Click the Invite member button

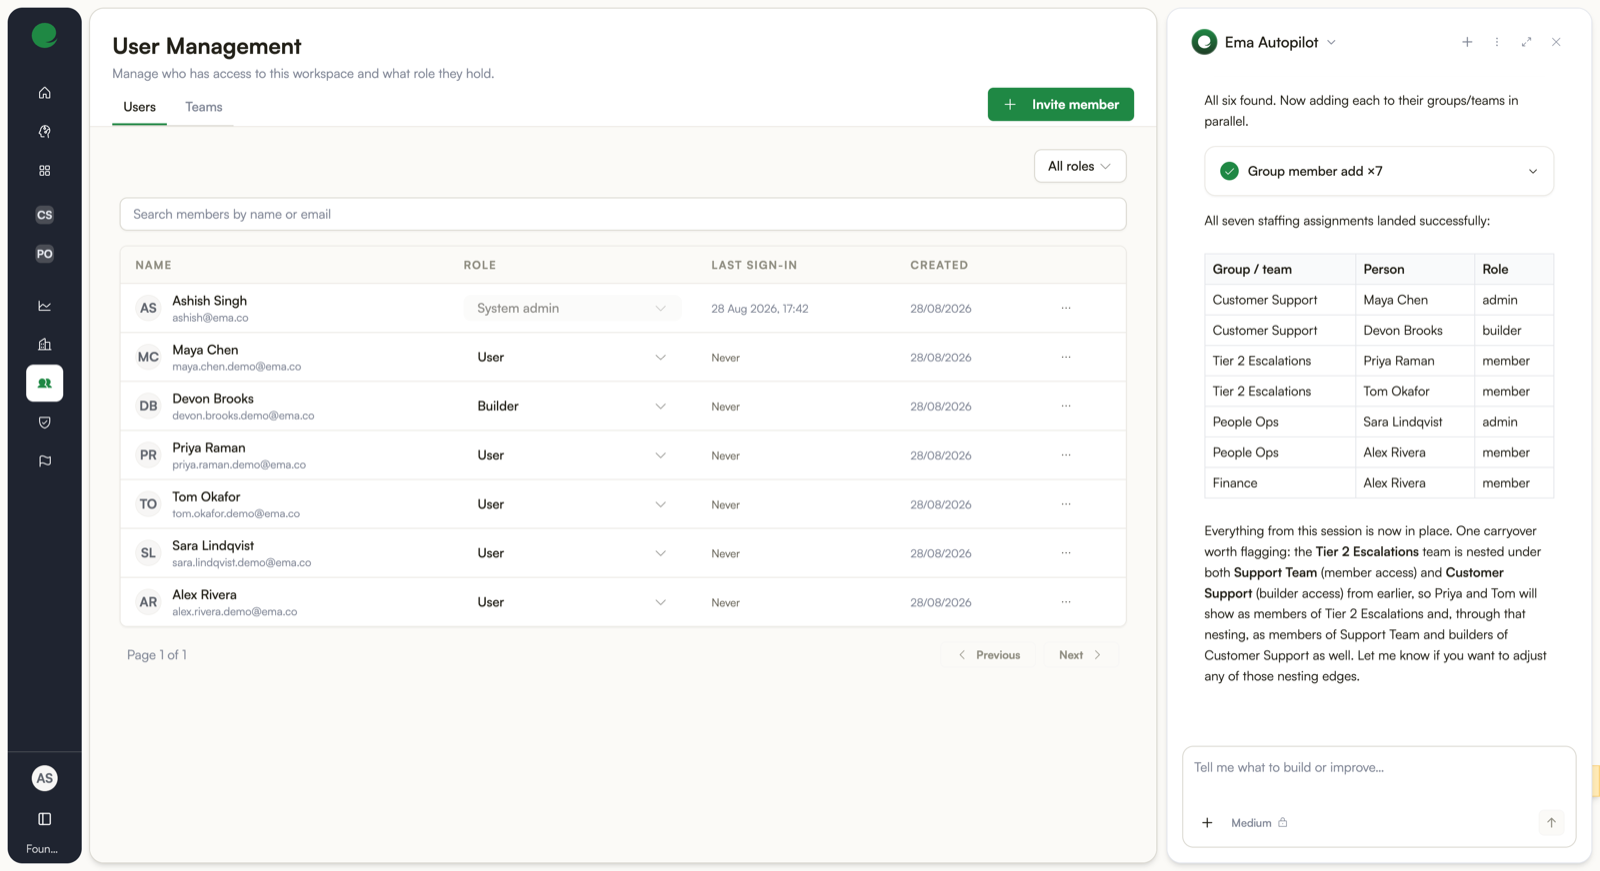tap(1061, 104)
